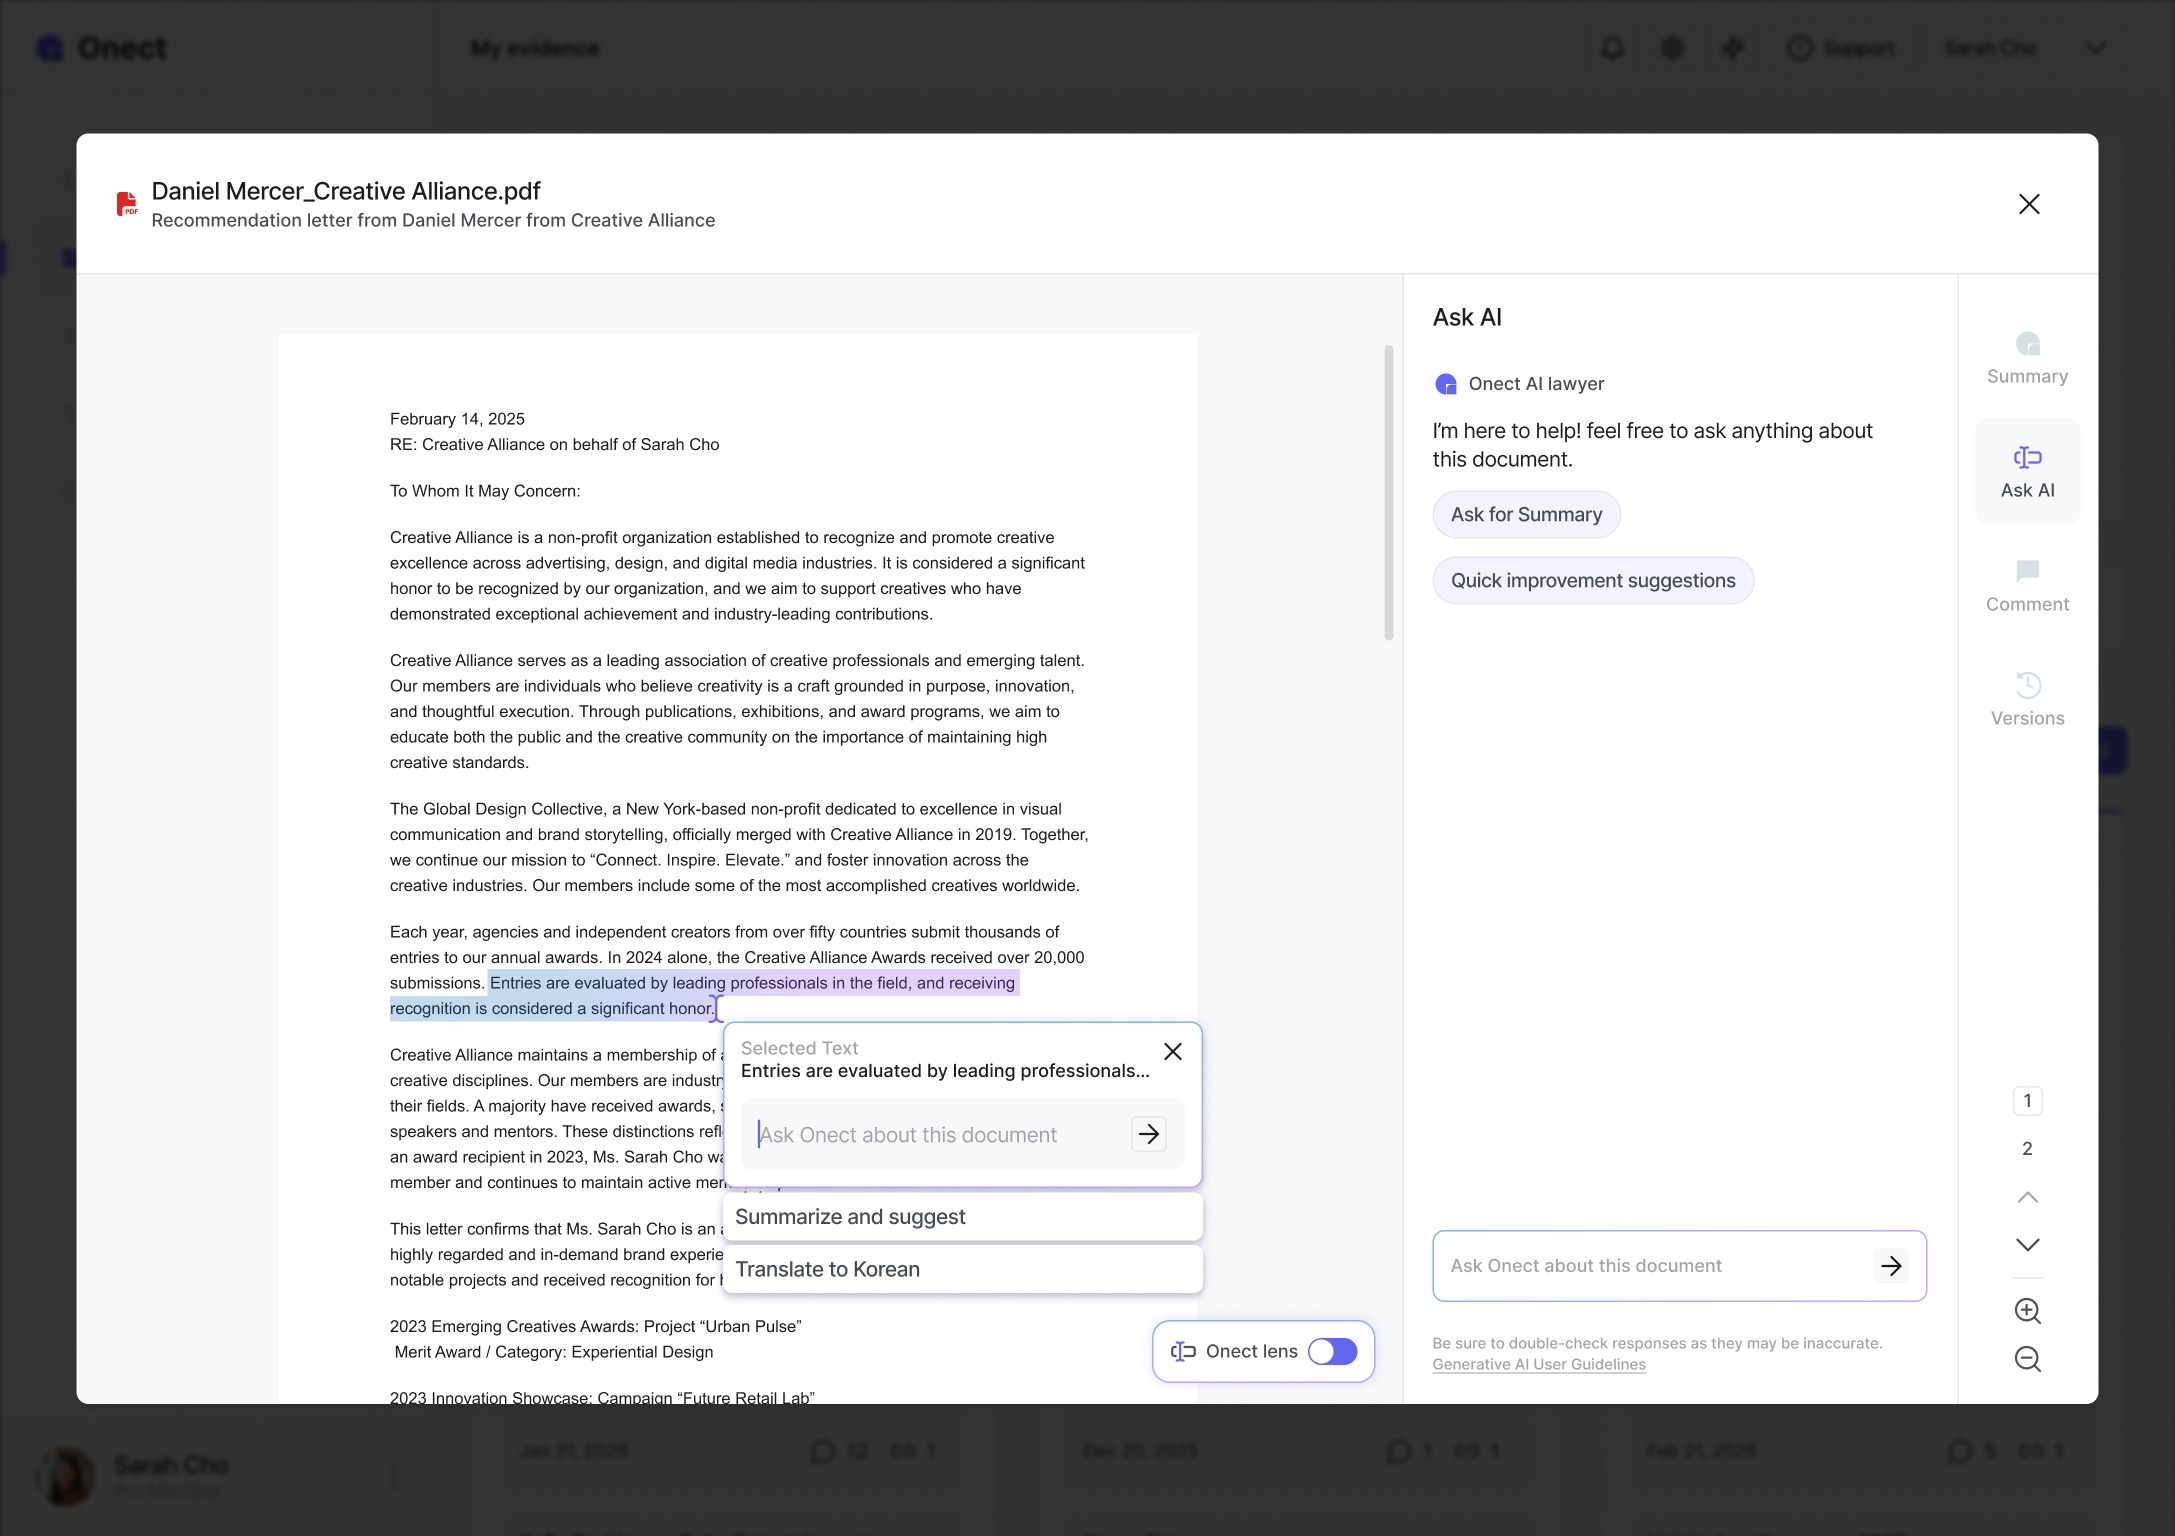Zoom in on the document
This screenshot has height=1536, width=2175.
point(2027,1310)
